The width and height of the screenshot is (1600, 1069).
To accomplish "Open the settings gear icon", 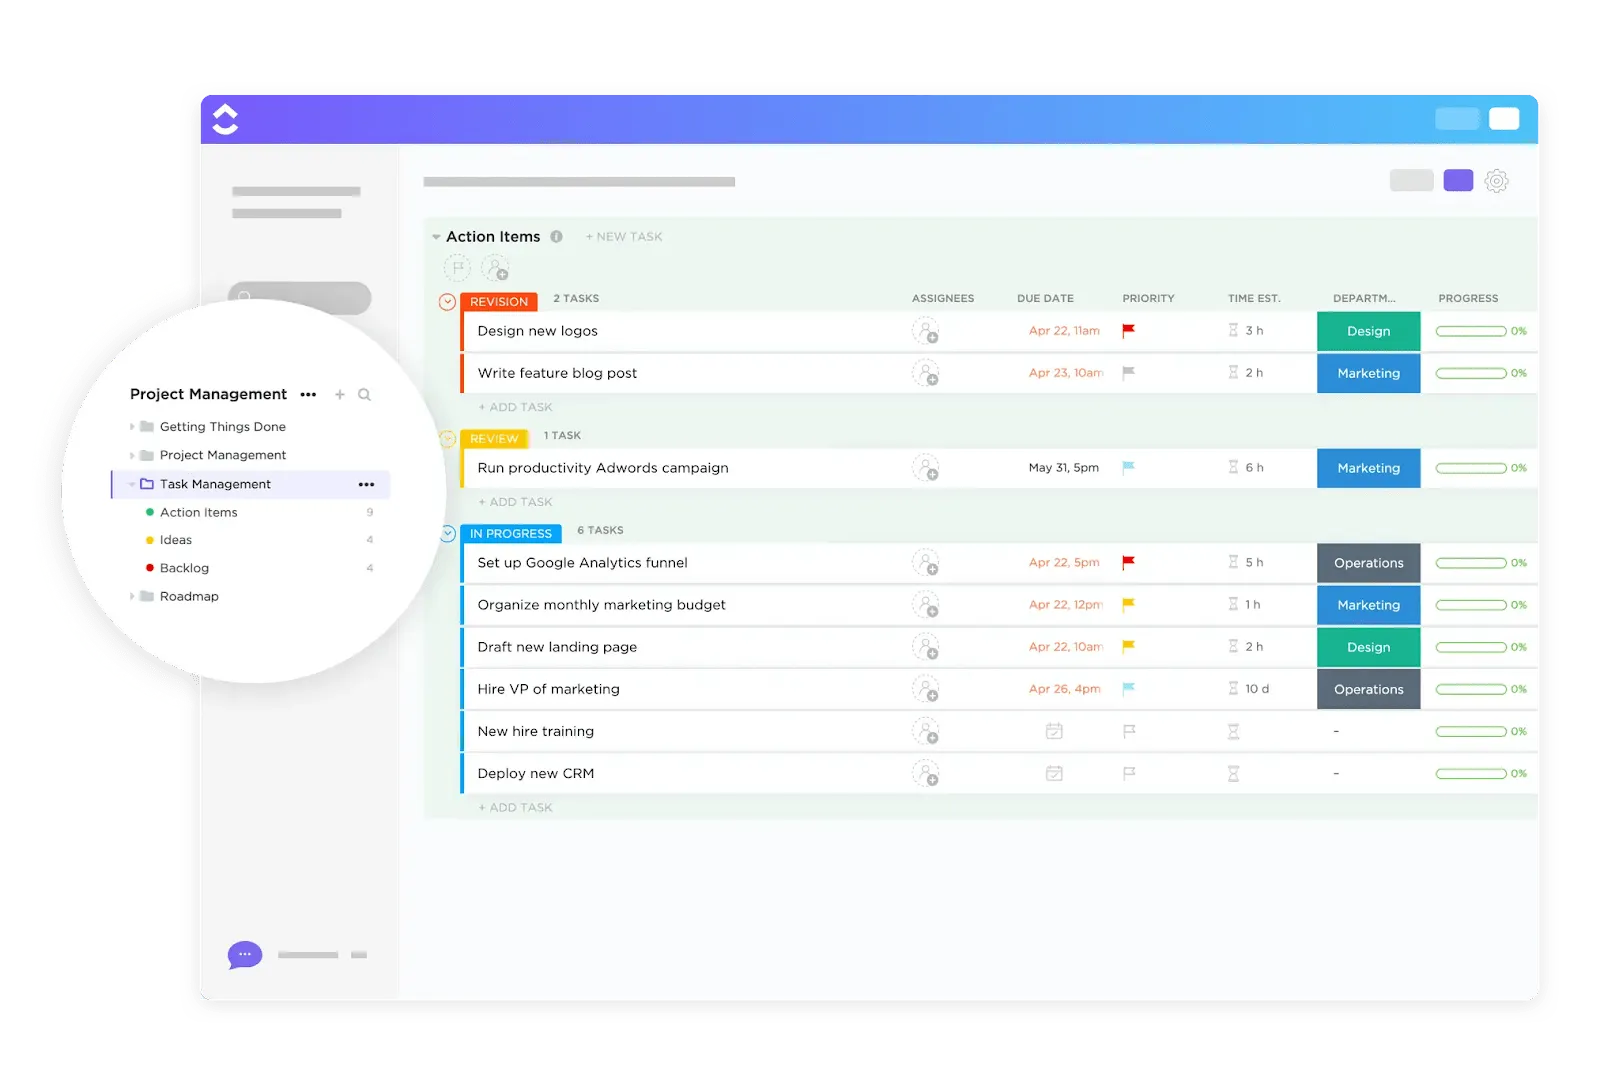I will click(x=1496, y=181).
